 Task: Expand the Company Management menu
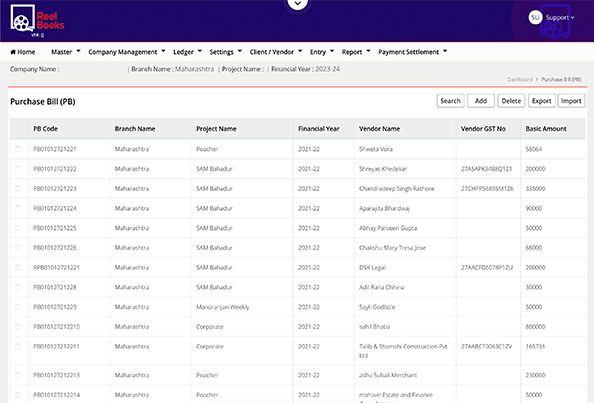[x=127, y=52]
